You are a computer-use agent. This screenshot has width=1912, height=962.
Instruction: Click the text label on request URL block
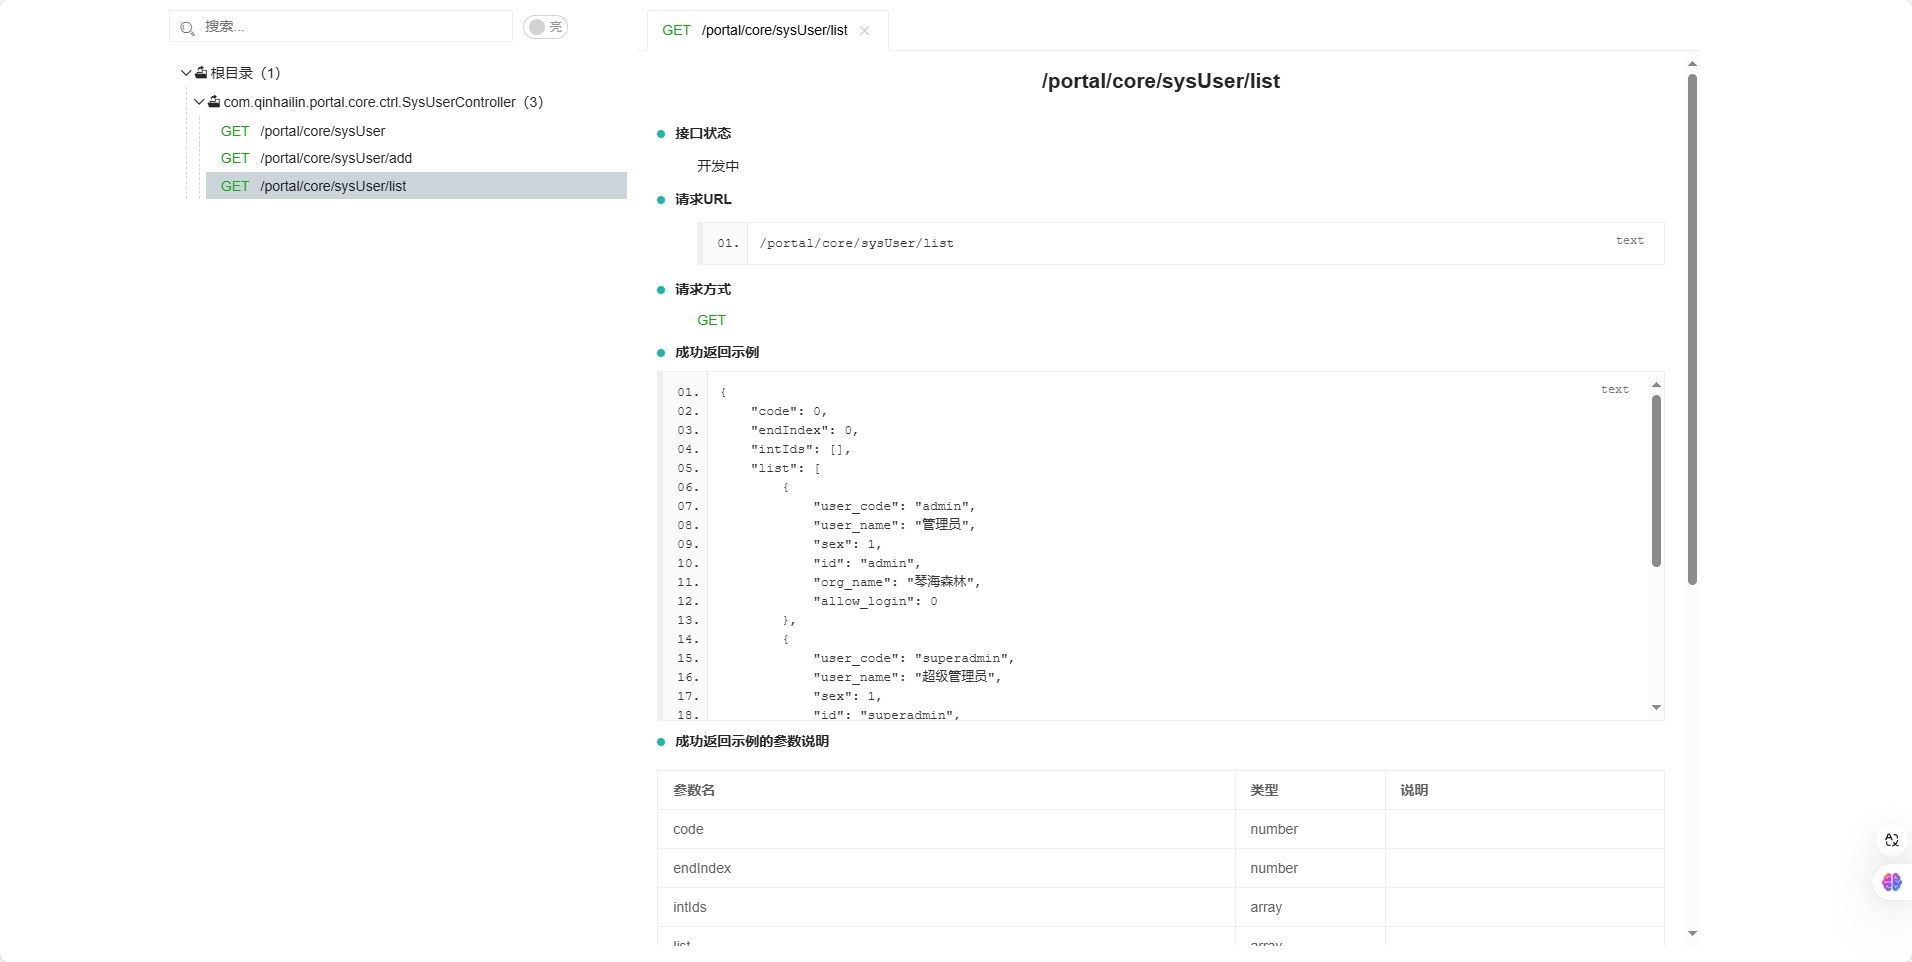1629,241
